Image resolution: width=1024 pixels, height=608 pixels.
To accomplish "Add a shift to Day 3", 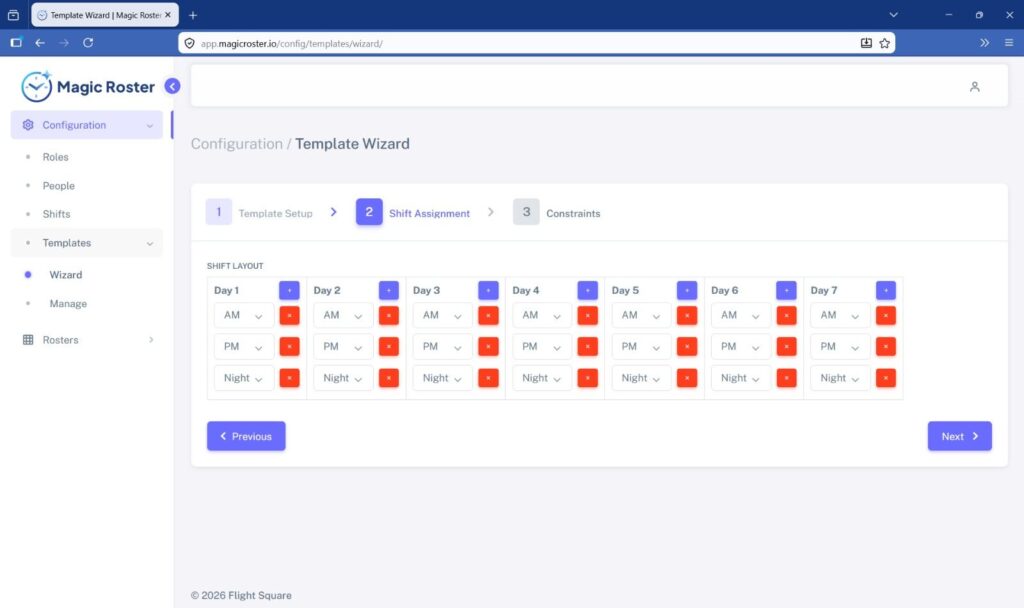I will [488, 290].
